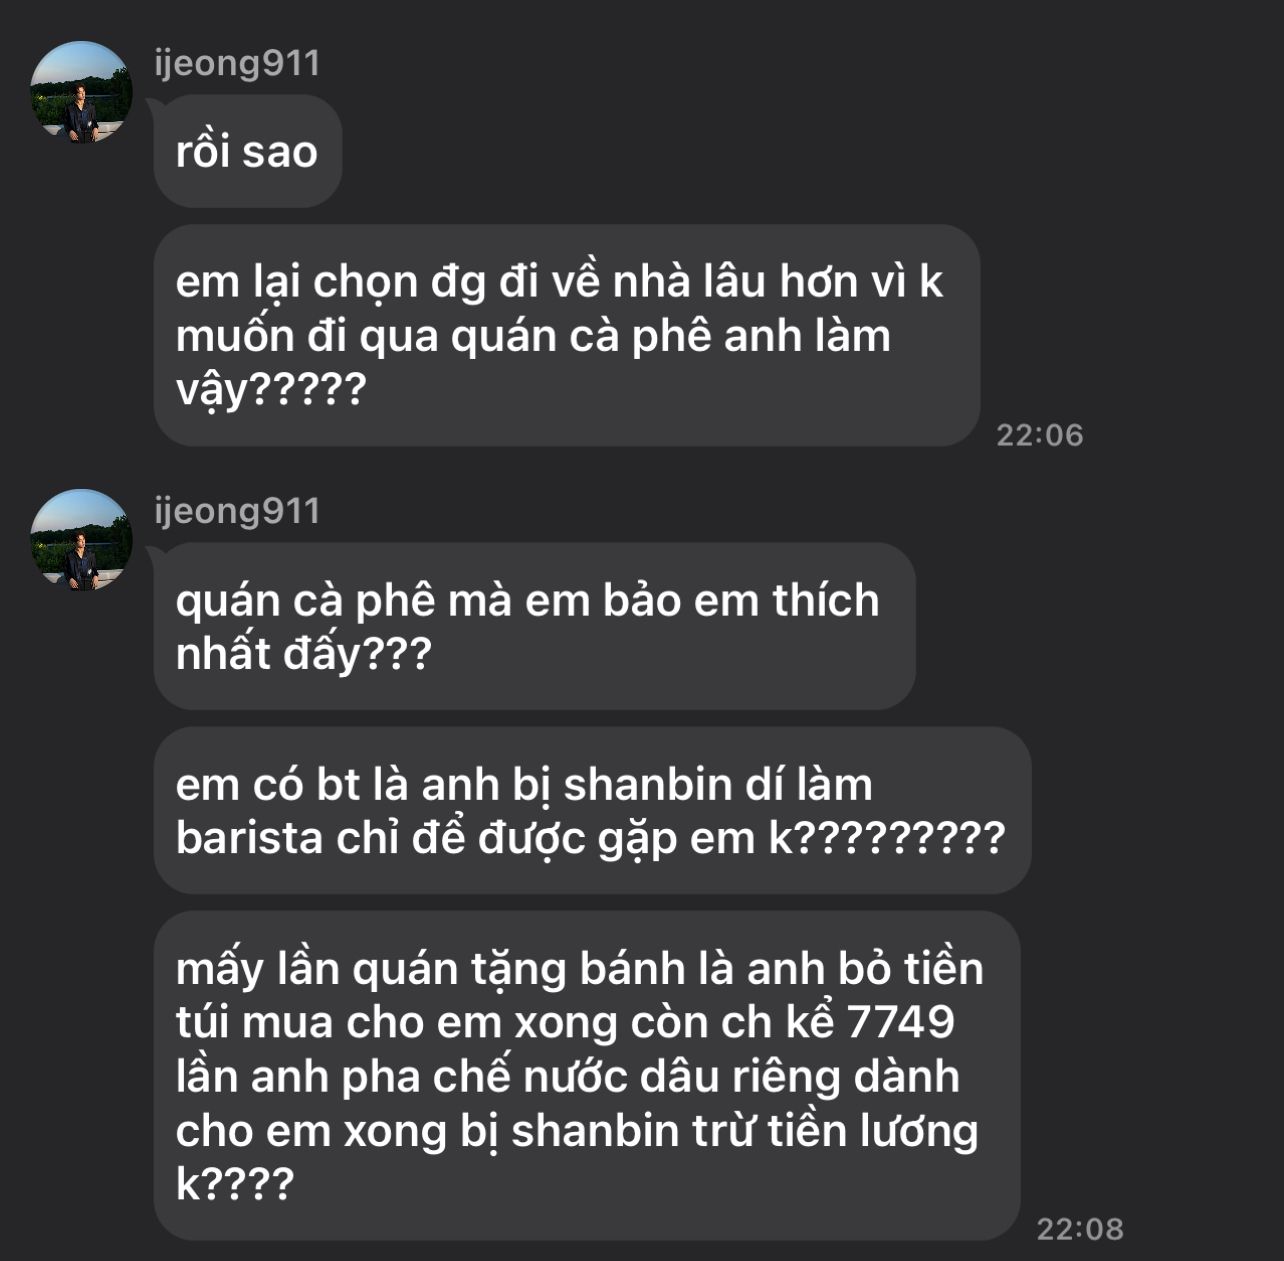Click the "vậy?????" text line

point(271,389)
